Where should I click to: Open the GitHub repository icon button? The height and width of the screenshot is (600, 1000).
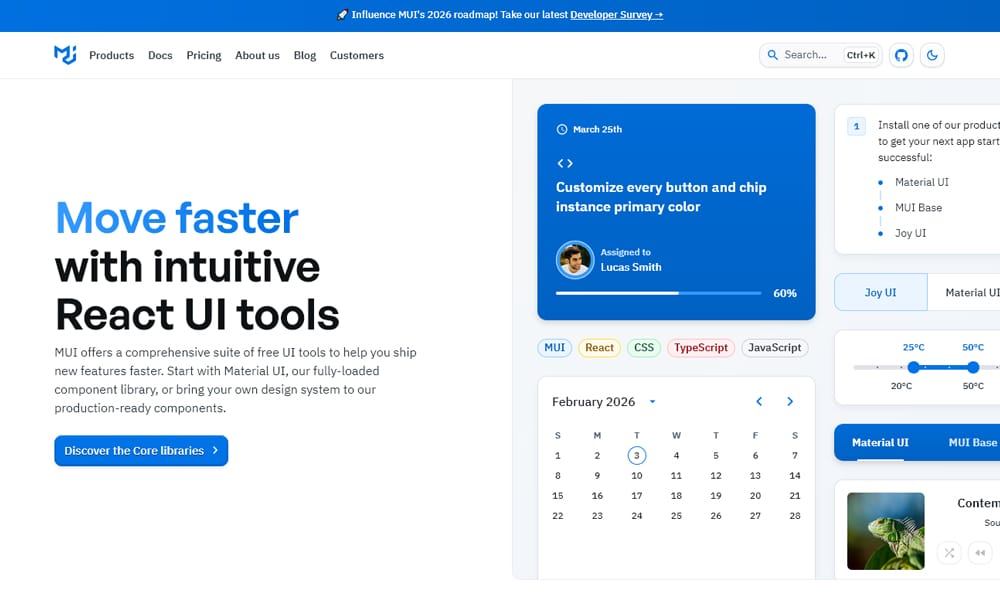pyautogui.click(x=901, y=55)
